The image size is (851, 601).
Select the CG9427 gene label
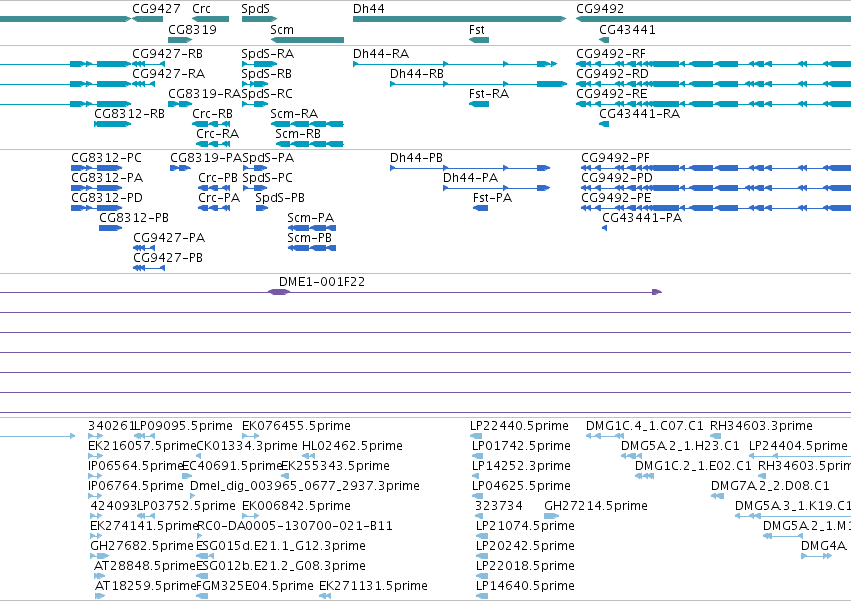(x=156, y=9)
